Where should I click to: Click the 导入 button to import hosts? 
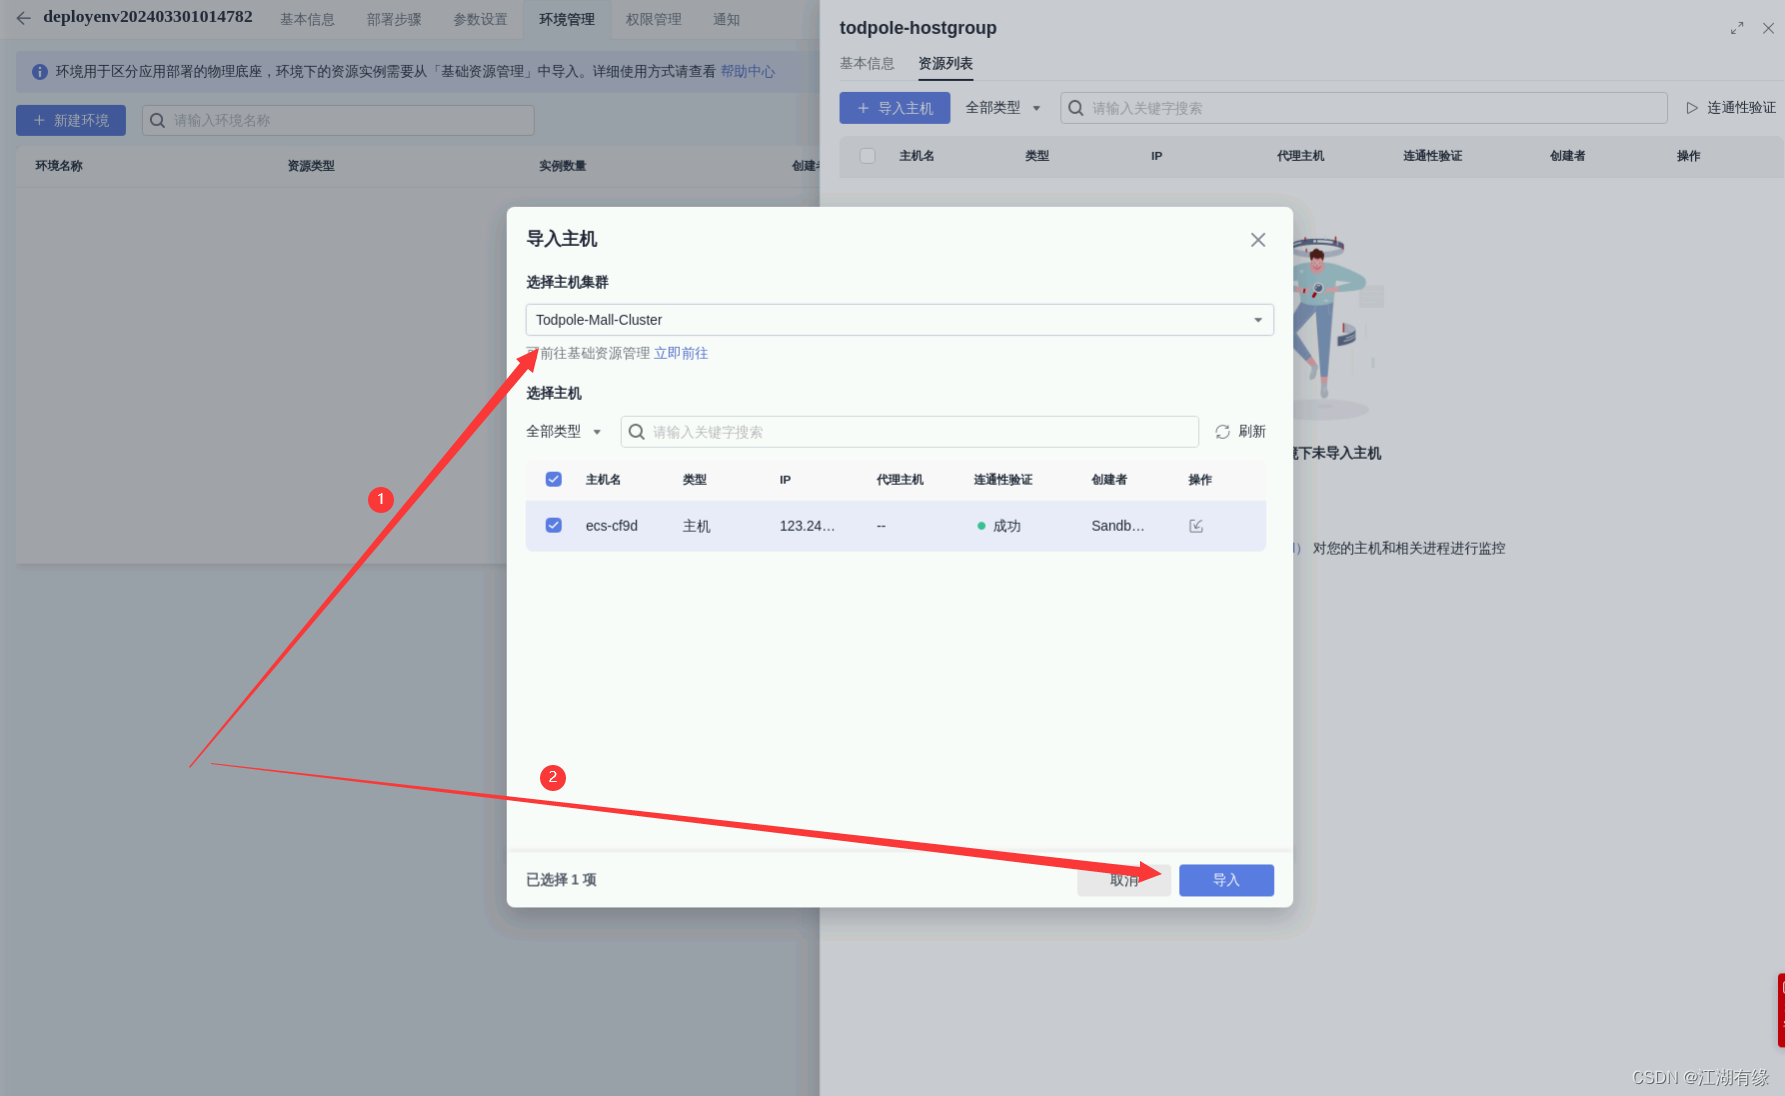pos(1226,879)
